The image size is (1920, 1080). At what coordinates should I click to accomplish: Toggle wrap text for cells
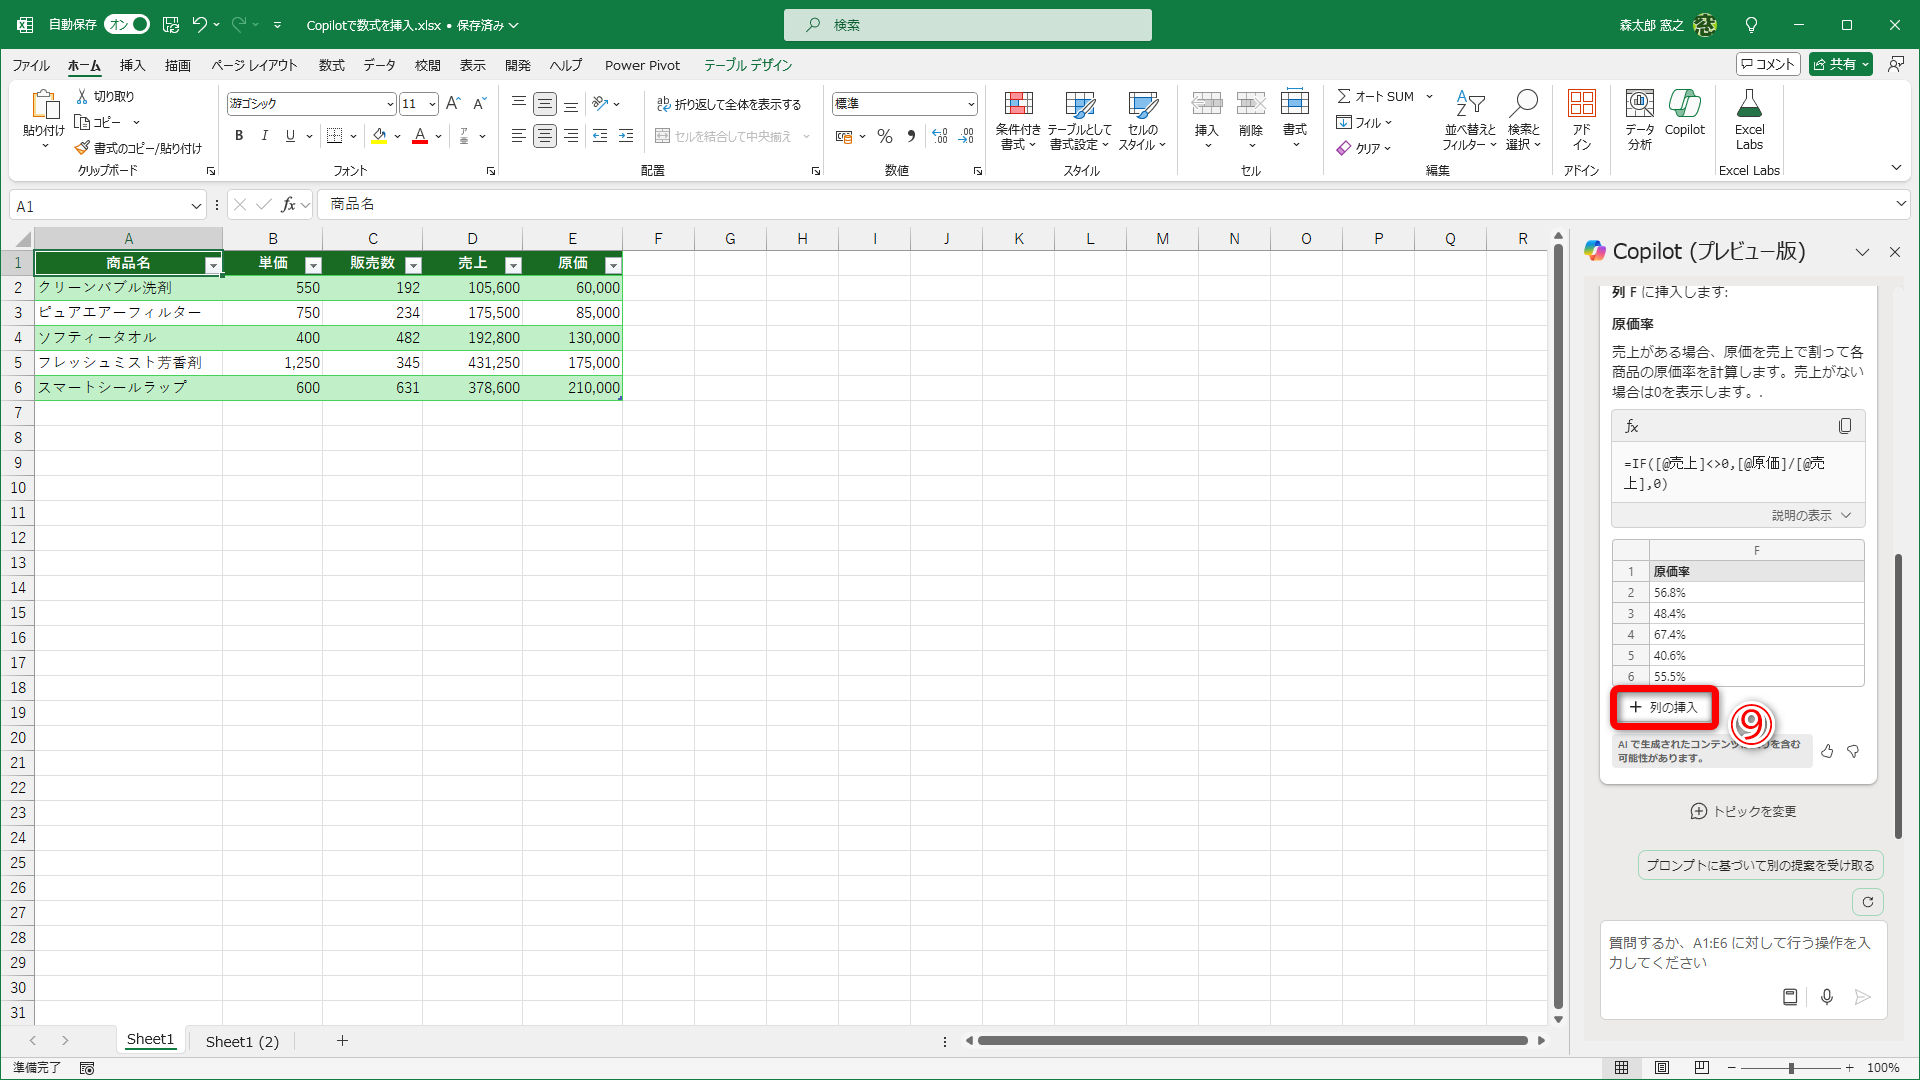729,104
